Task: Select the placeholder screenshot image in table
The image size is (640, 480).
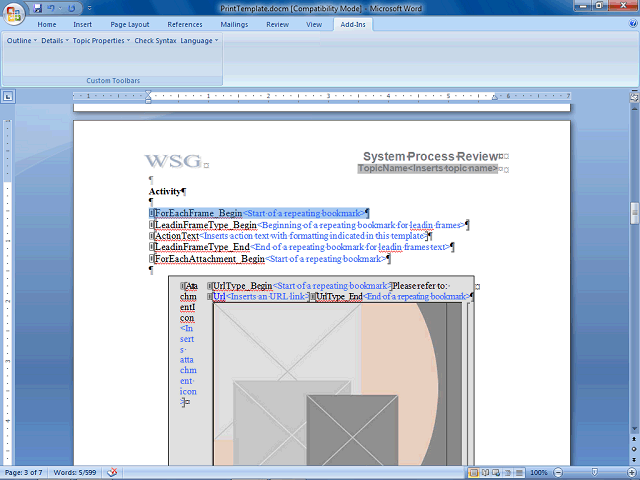Action: coord(338,384)
